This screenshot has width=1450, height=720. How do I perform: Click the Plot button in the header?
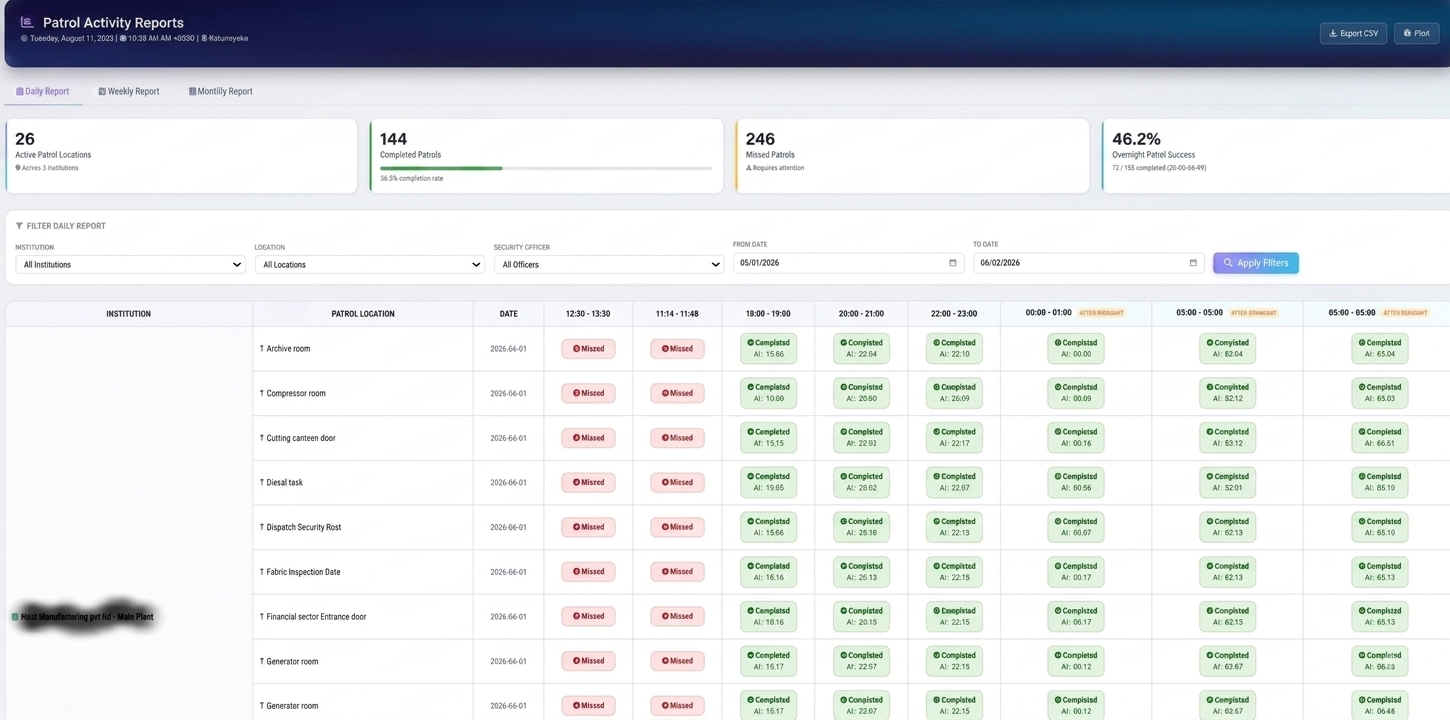point(1417,33)
